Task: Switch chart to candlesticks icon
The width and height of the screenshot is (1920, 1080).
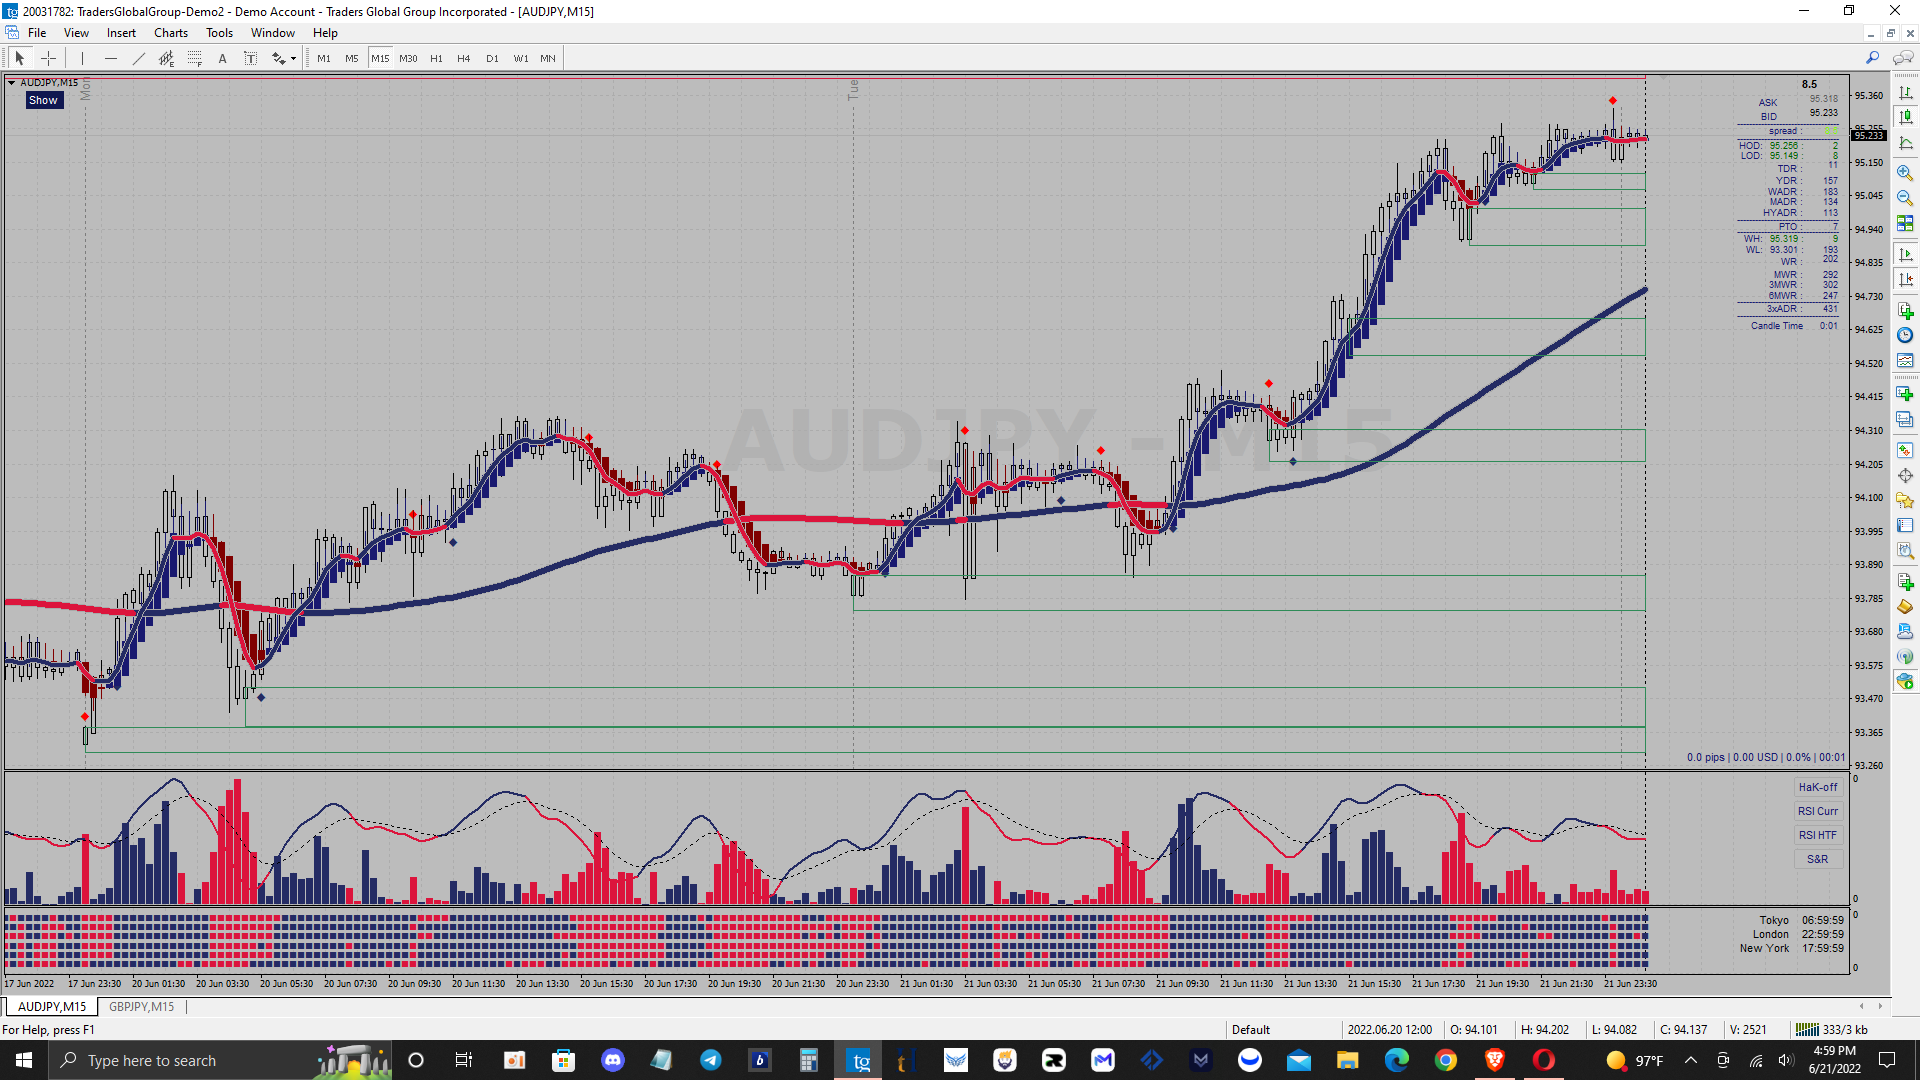Action: (1905, 118)
